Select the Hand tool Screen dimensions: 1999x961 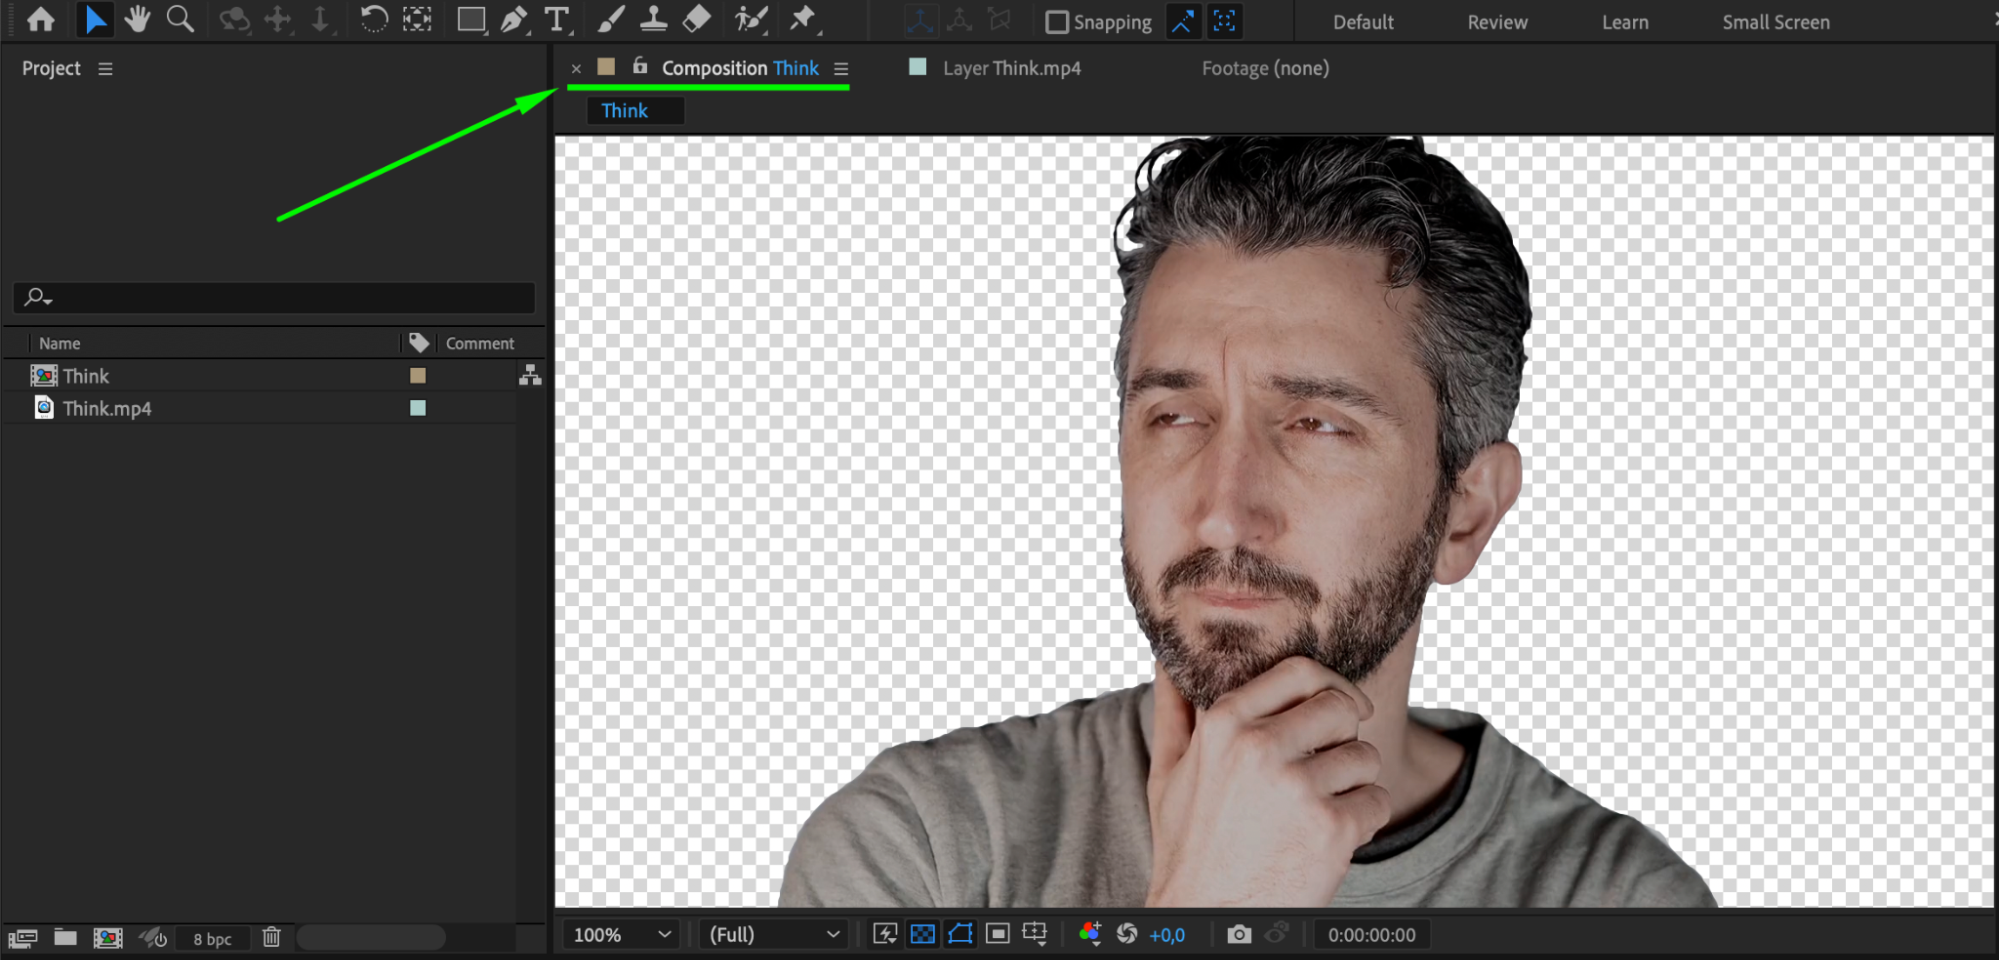point(137,20)
